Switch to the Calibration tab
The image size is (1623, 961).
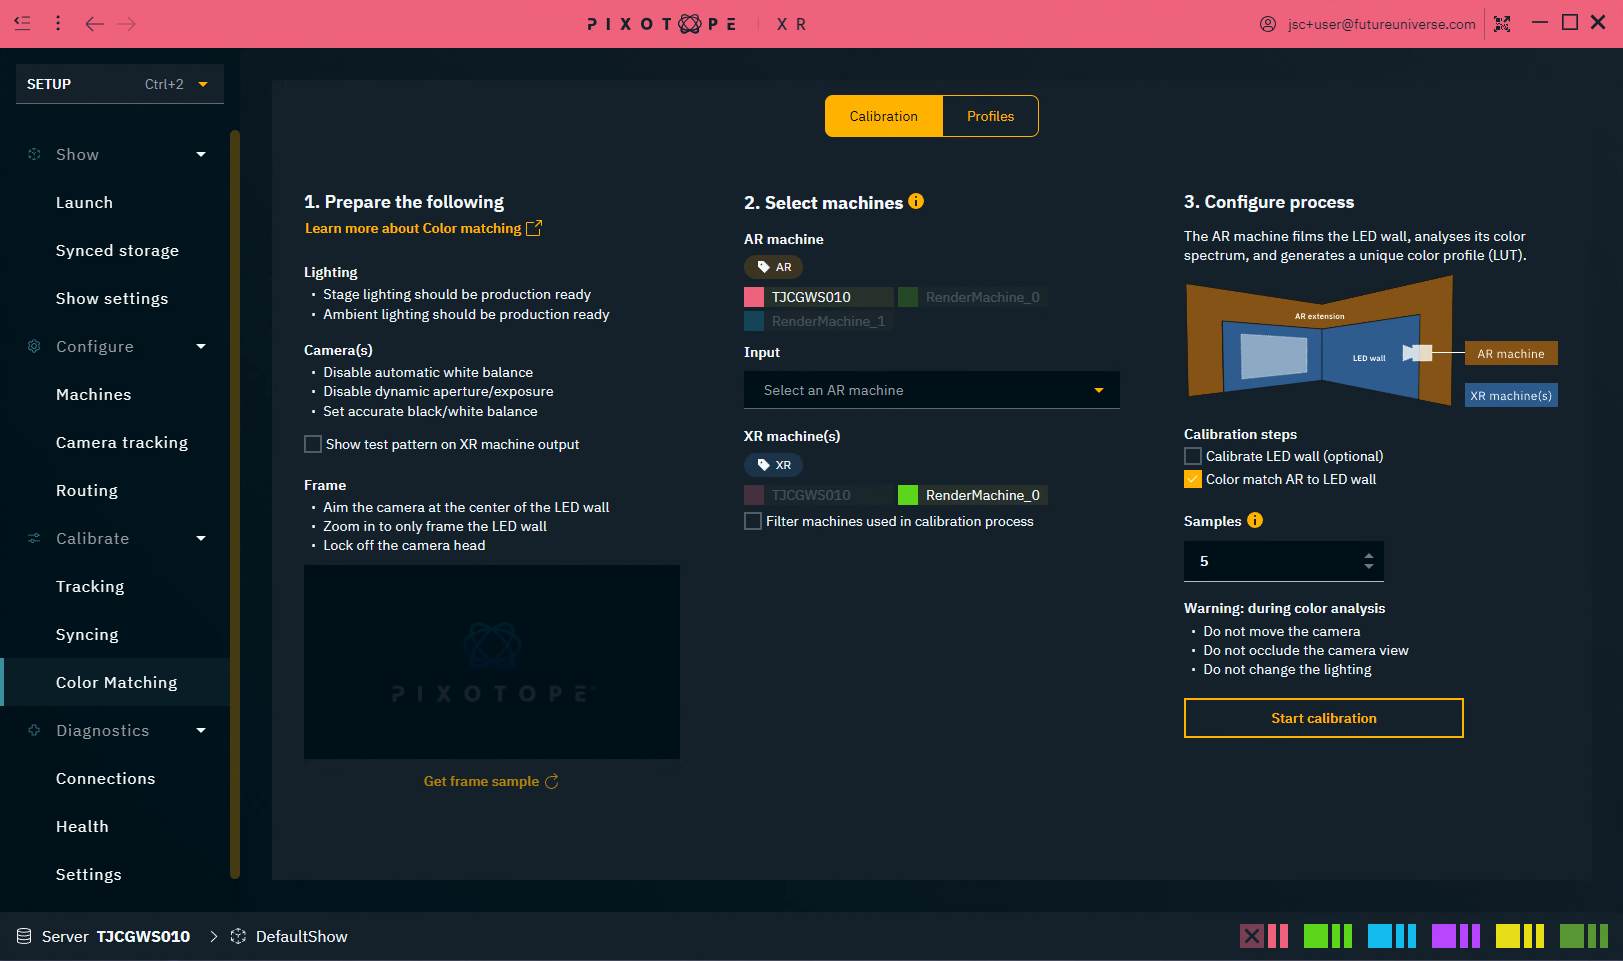(884, 116)
